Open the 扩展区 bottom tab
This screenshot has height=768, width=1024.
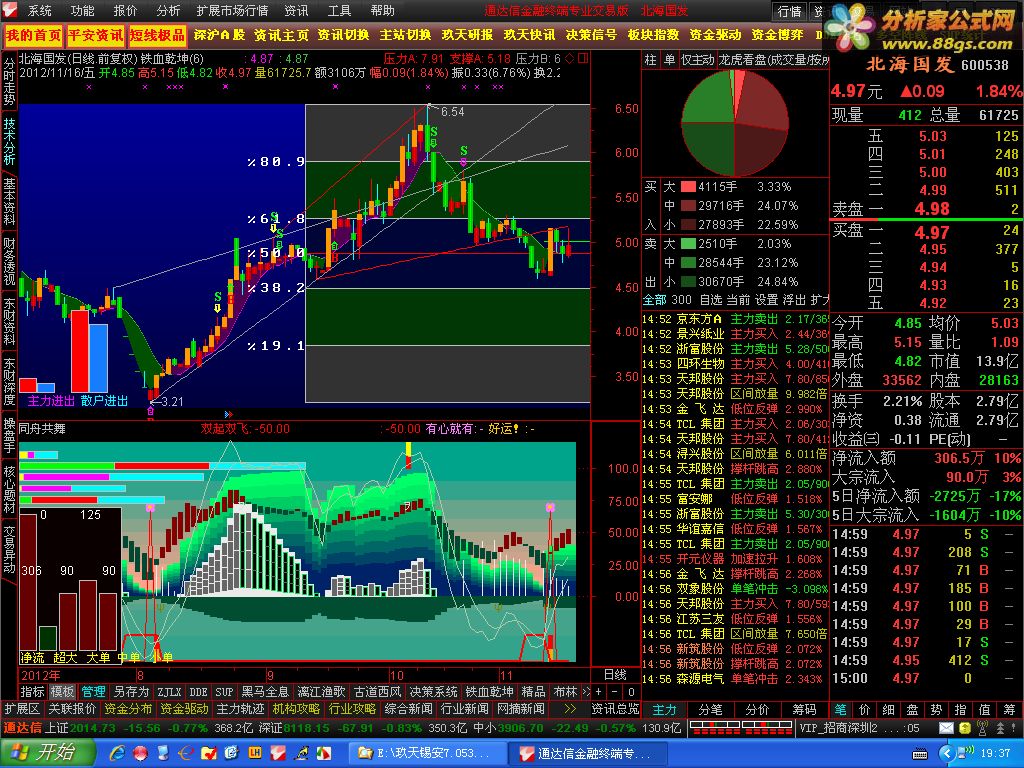click(x=22, y=709)
